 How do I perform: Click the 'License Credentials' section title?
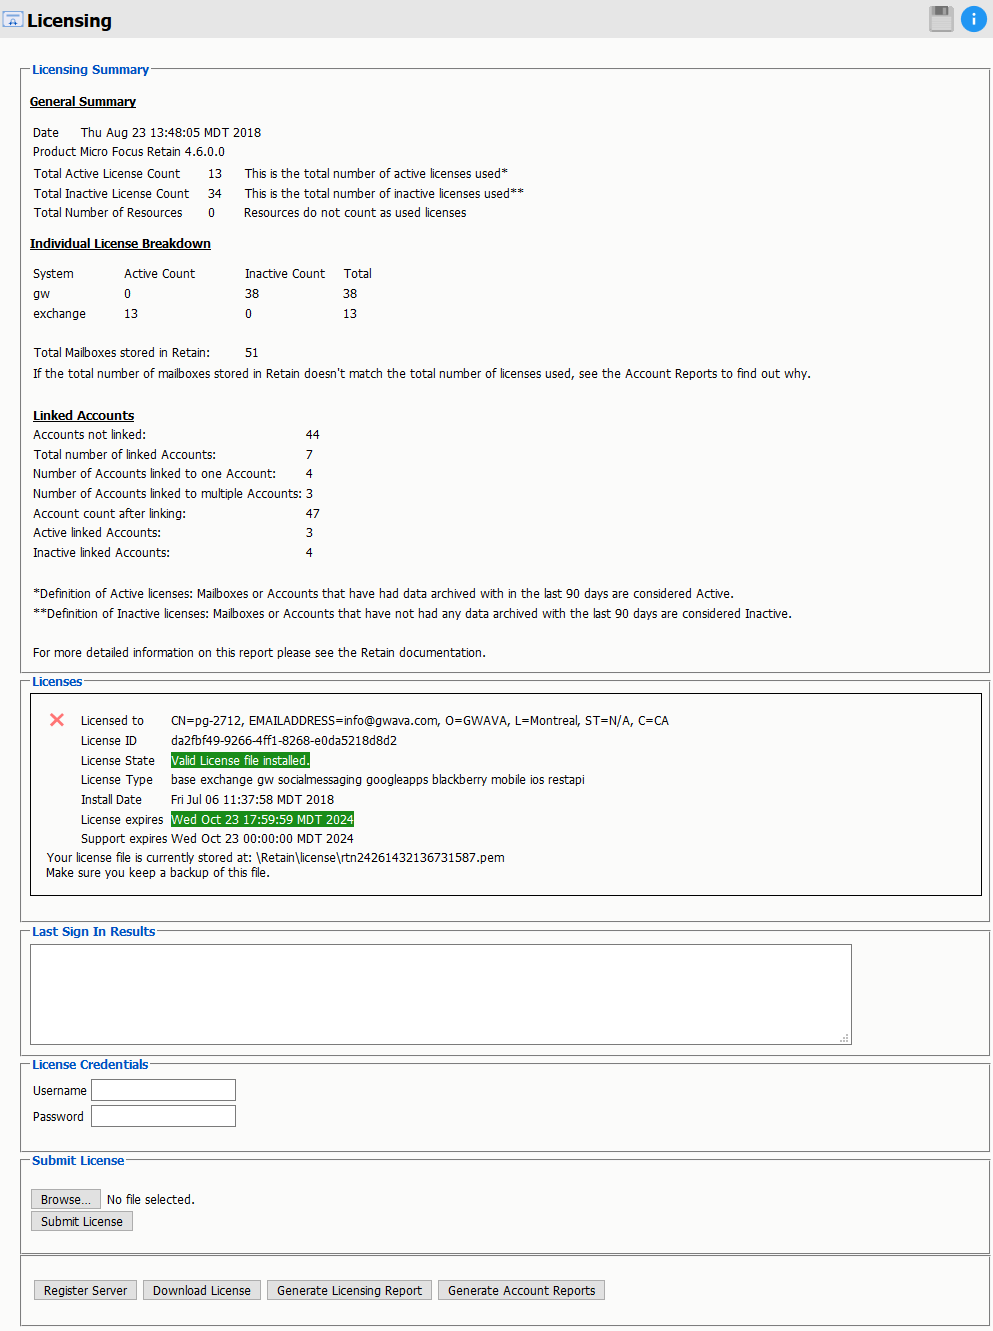point(90,1065)
